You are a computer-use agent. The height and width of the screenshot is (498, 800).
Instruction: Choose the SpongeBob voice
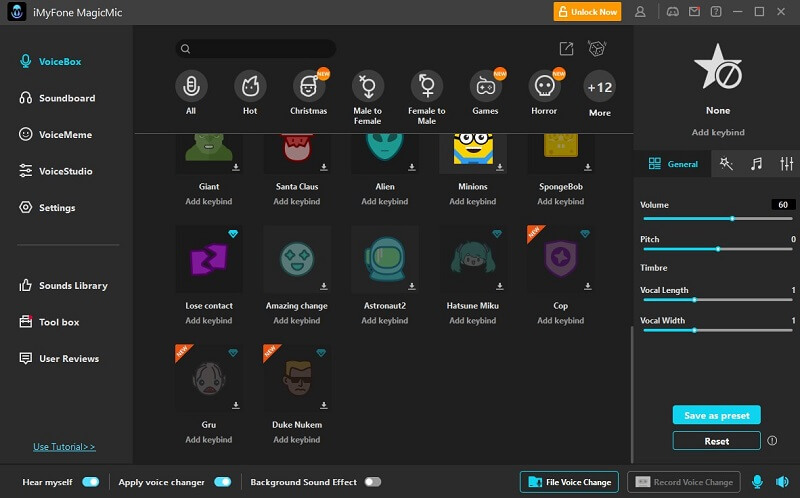[x=561, y=153]
